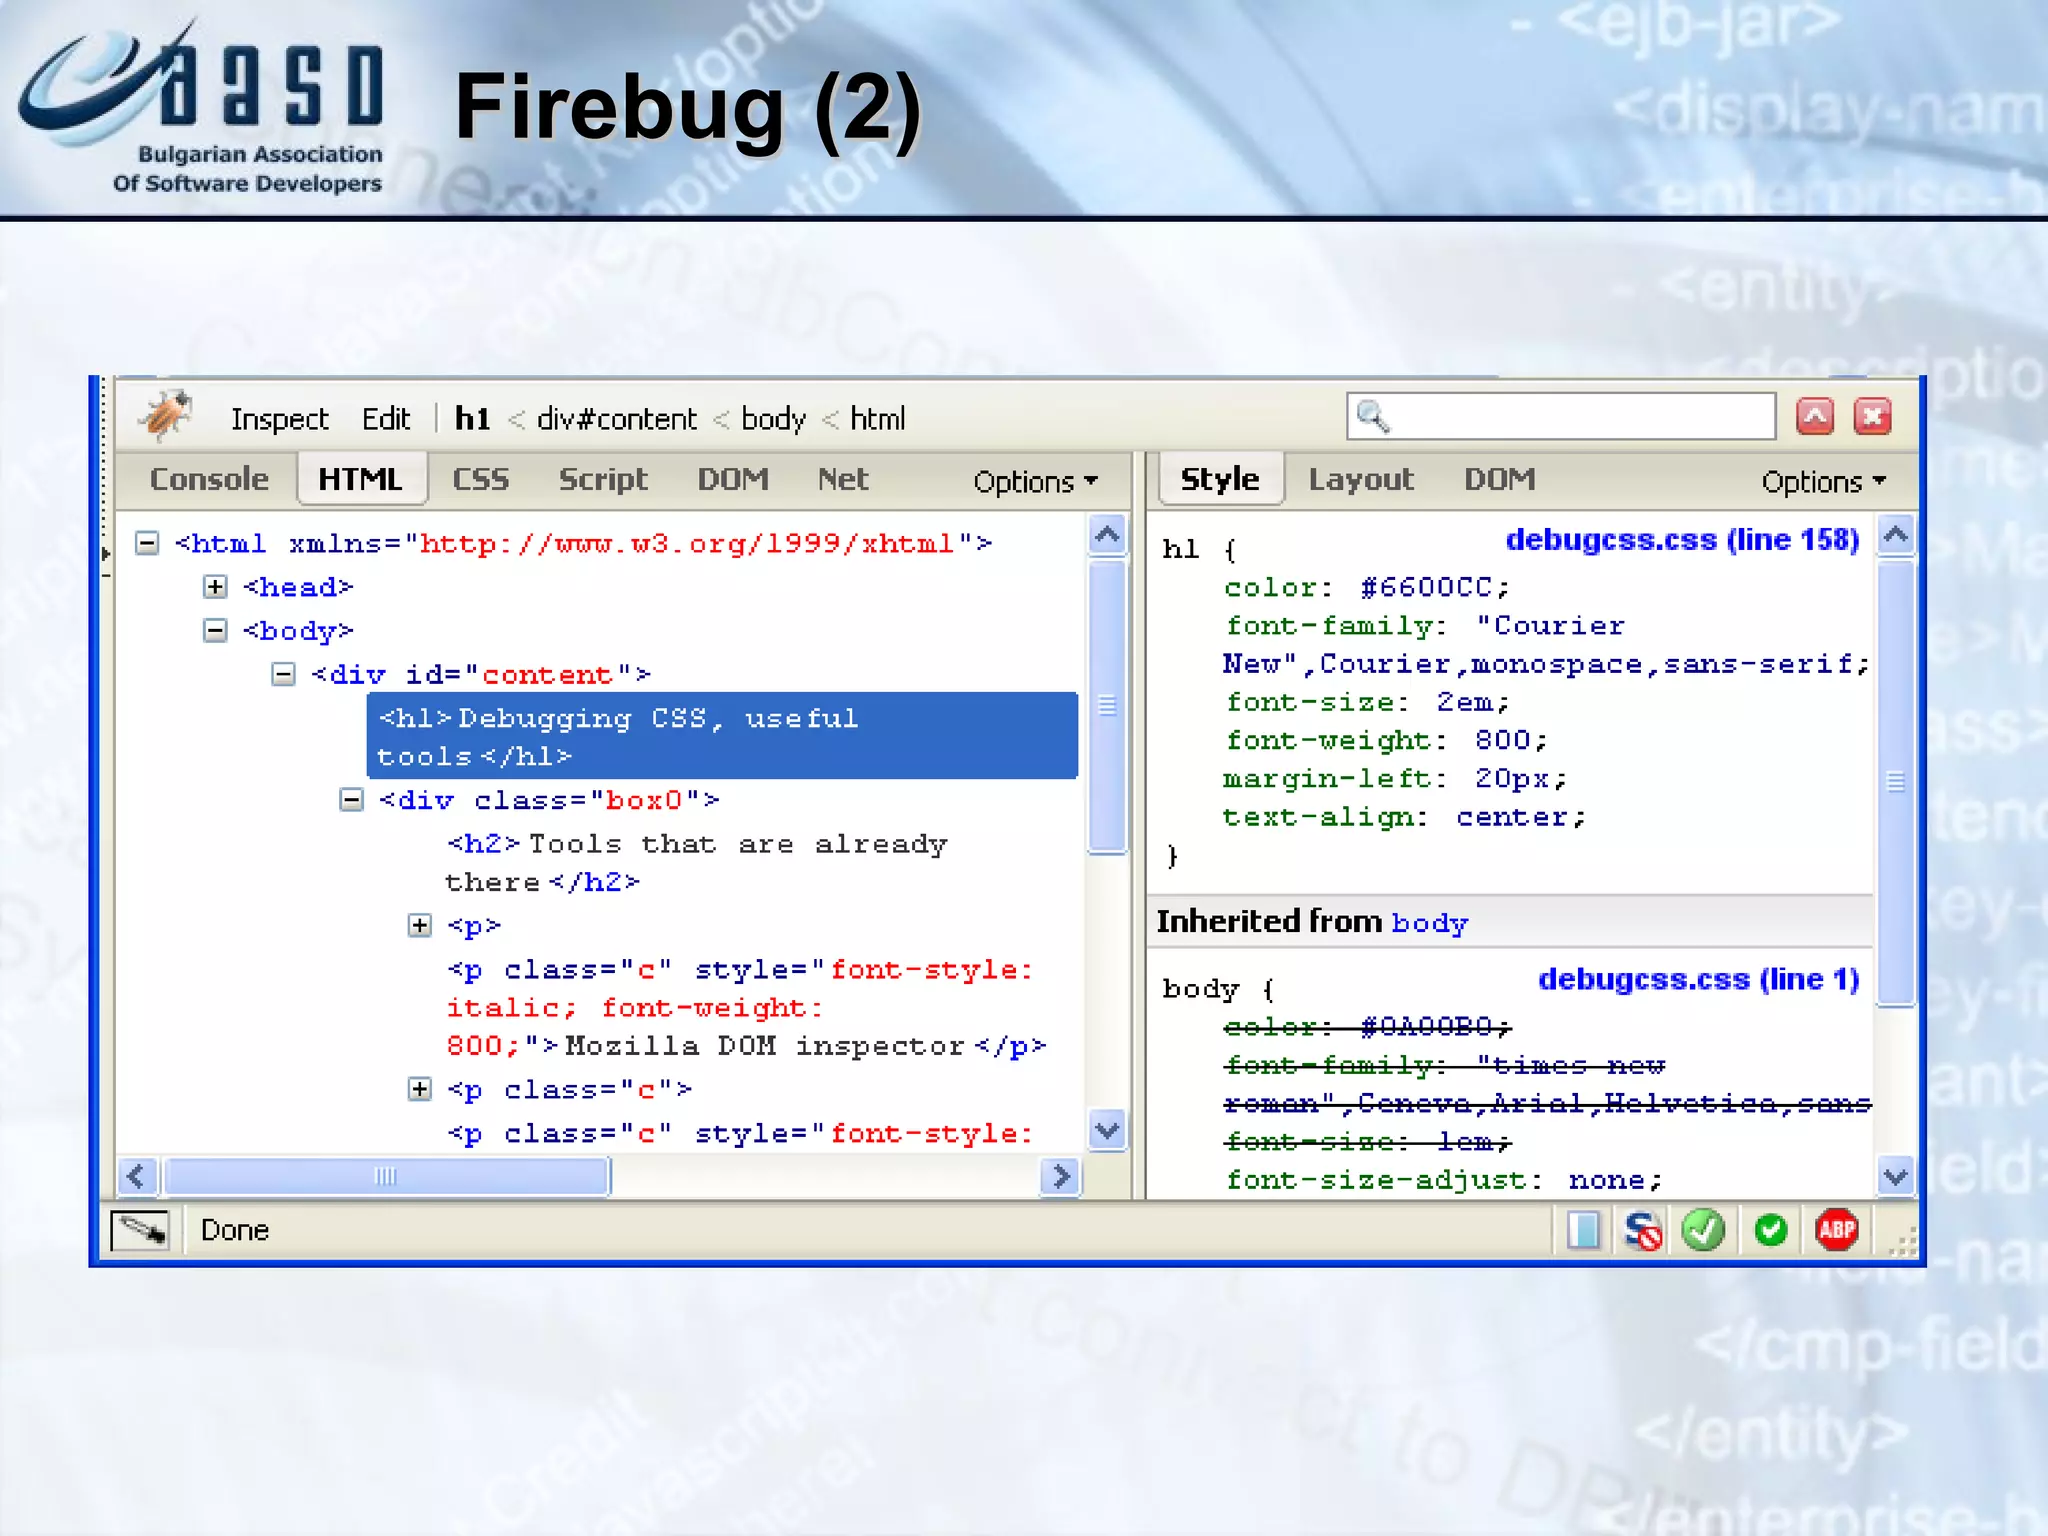The height and width of the screenshot is (1536, 2048).
Task: Click Style panel vertical scrollbar thumb
Action: tap(1896, 783)
